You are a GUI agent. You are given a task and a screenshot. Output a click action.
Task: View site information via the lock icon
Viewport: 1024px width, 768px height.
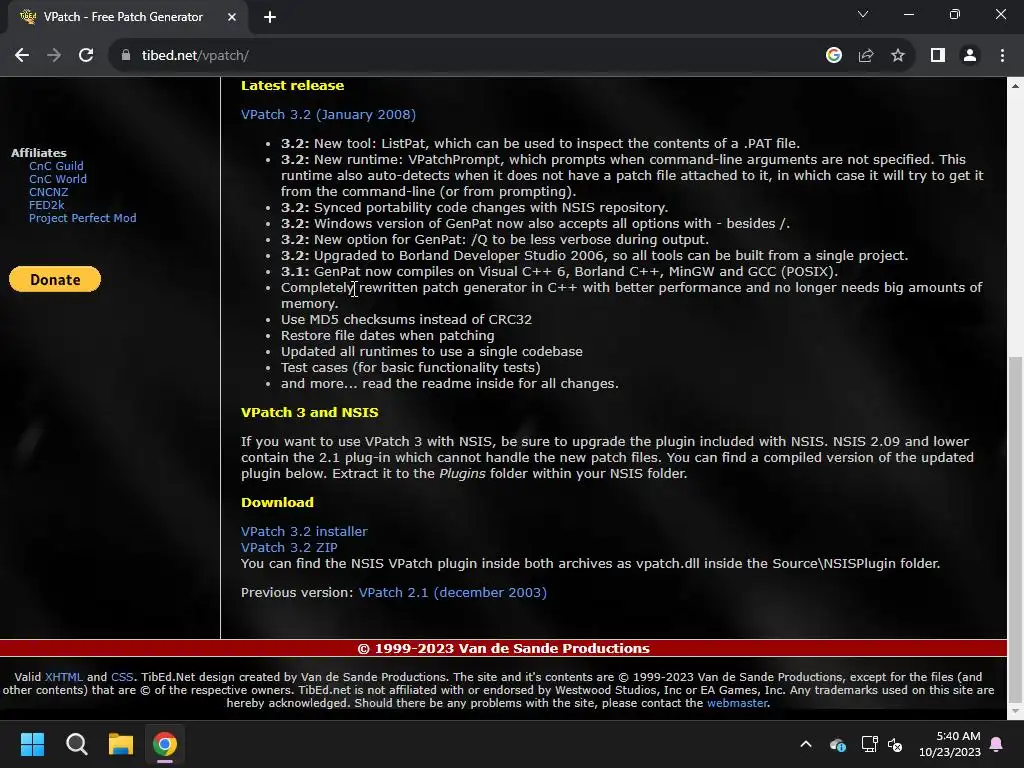tap(126, 56)
